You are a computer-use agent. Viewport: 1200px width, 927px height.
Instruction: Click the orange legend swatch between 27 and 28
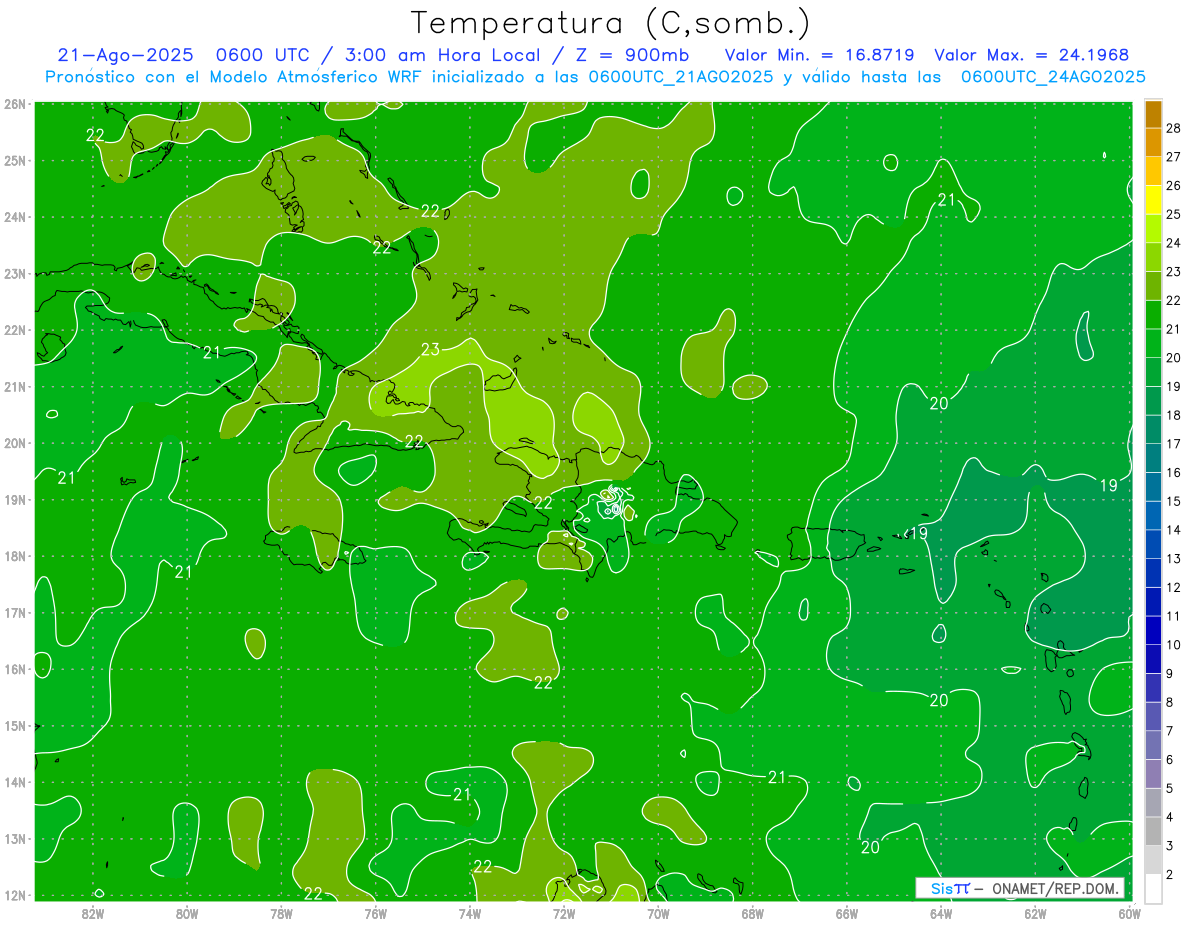[x=1153, y=143]
